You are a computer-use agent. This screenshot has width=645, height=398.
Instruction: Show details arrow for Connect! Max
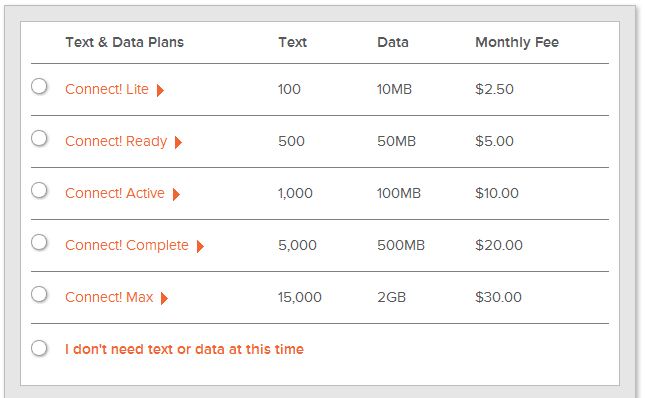click(164, 298)
